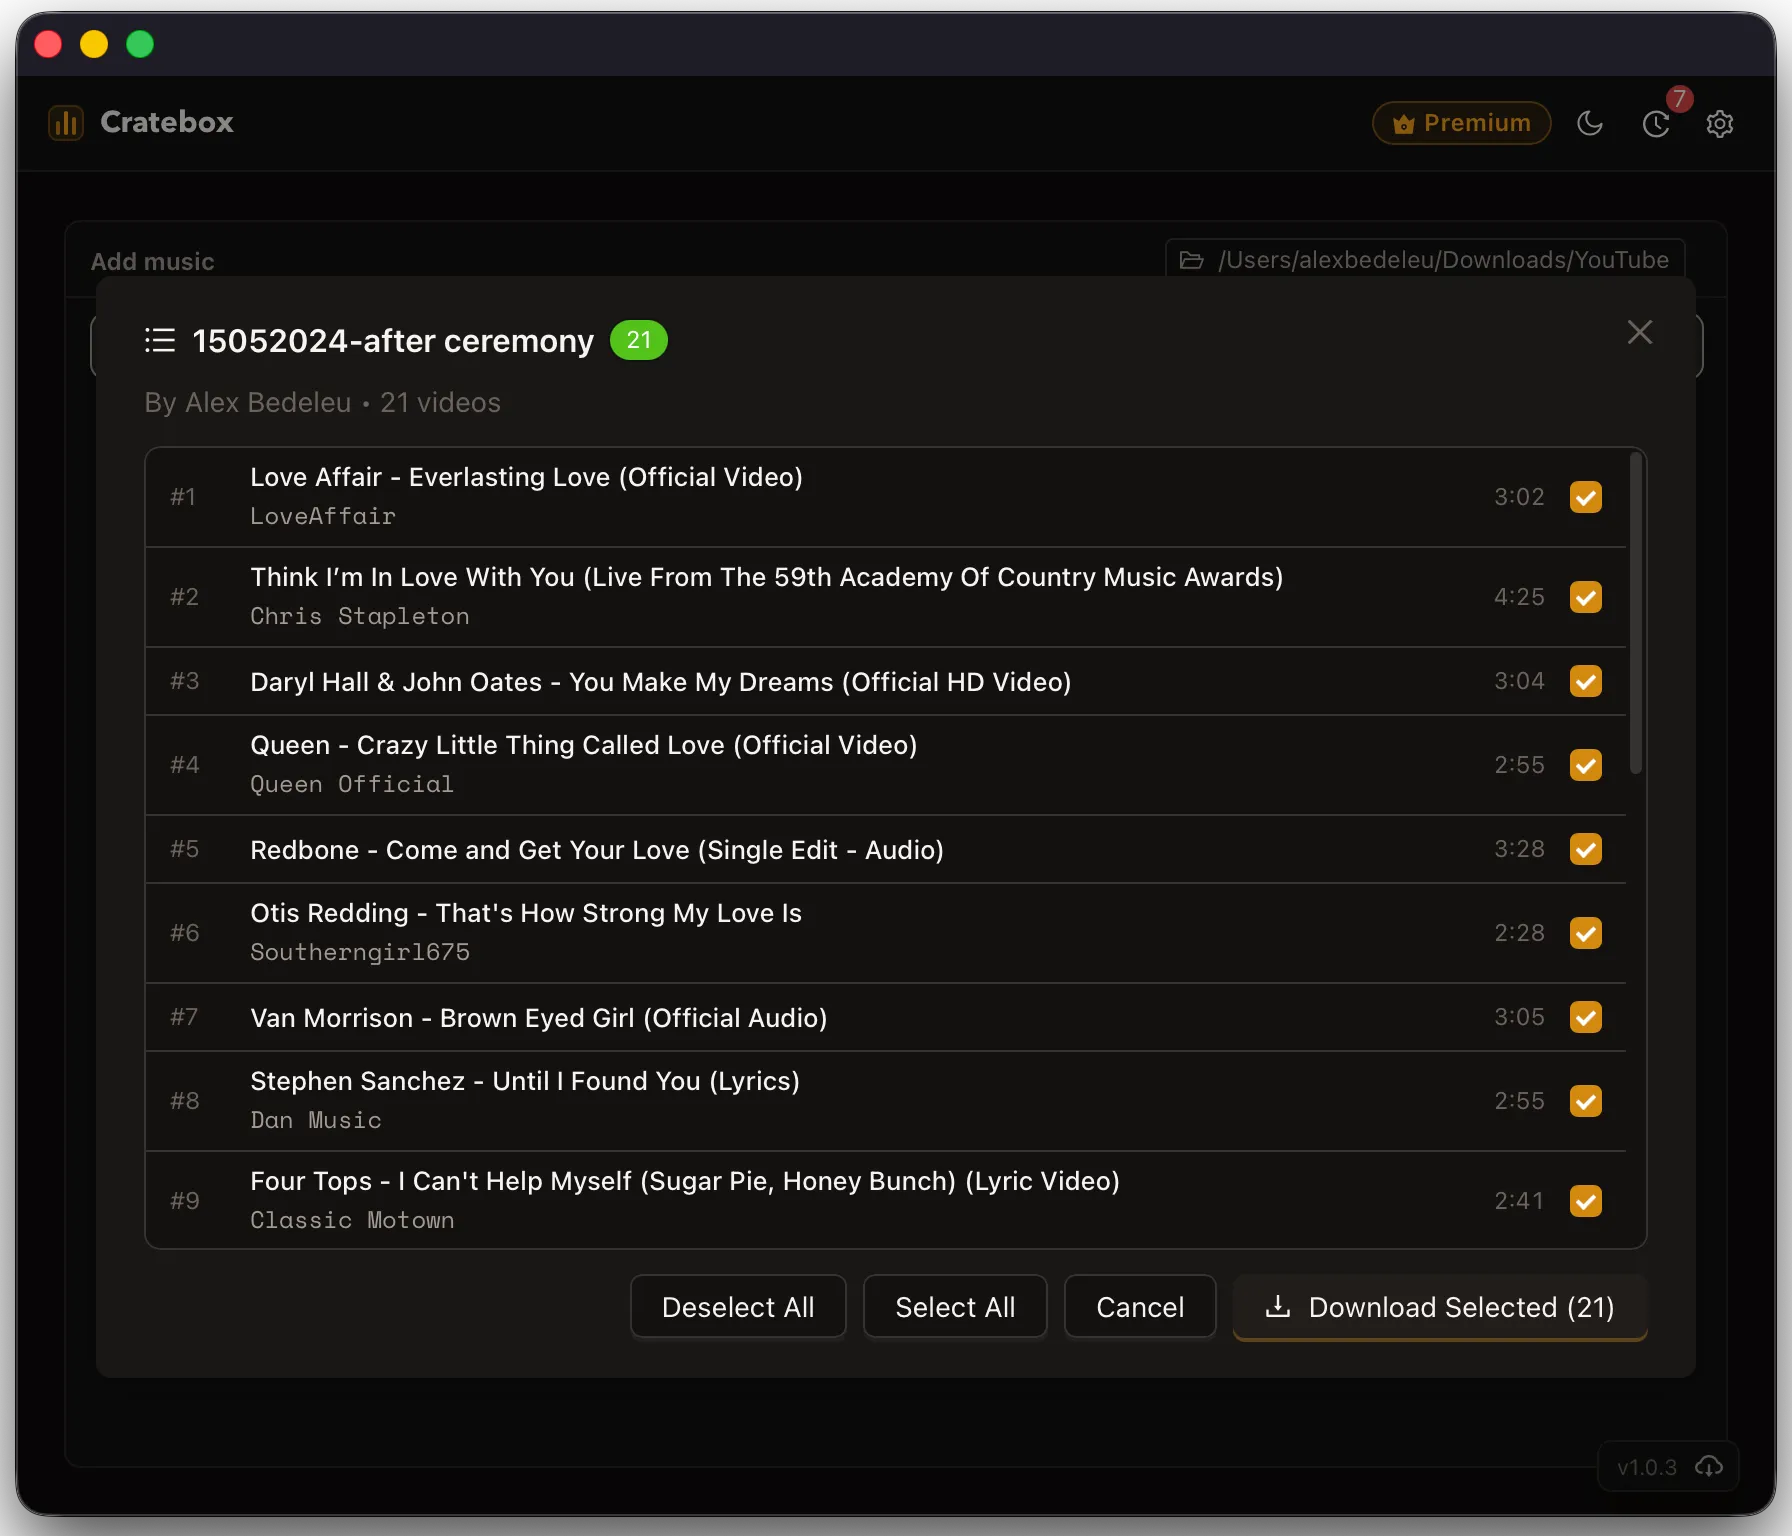Uncheck Queen - Crazy Little Thing Called Love
The height and width of the screenshot is (1536, 1792).
pyautogui.click(x=1586, y=765)
